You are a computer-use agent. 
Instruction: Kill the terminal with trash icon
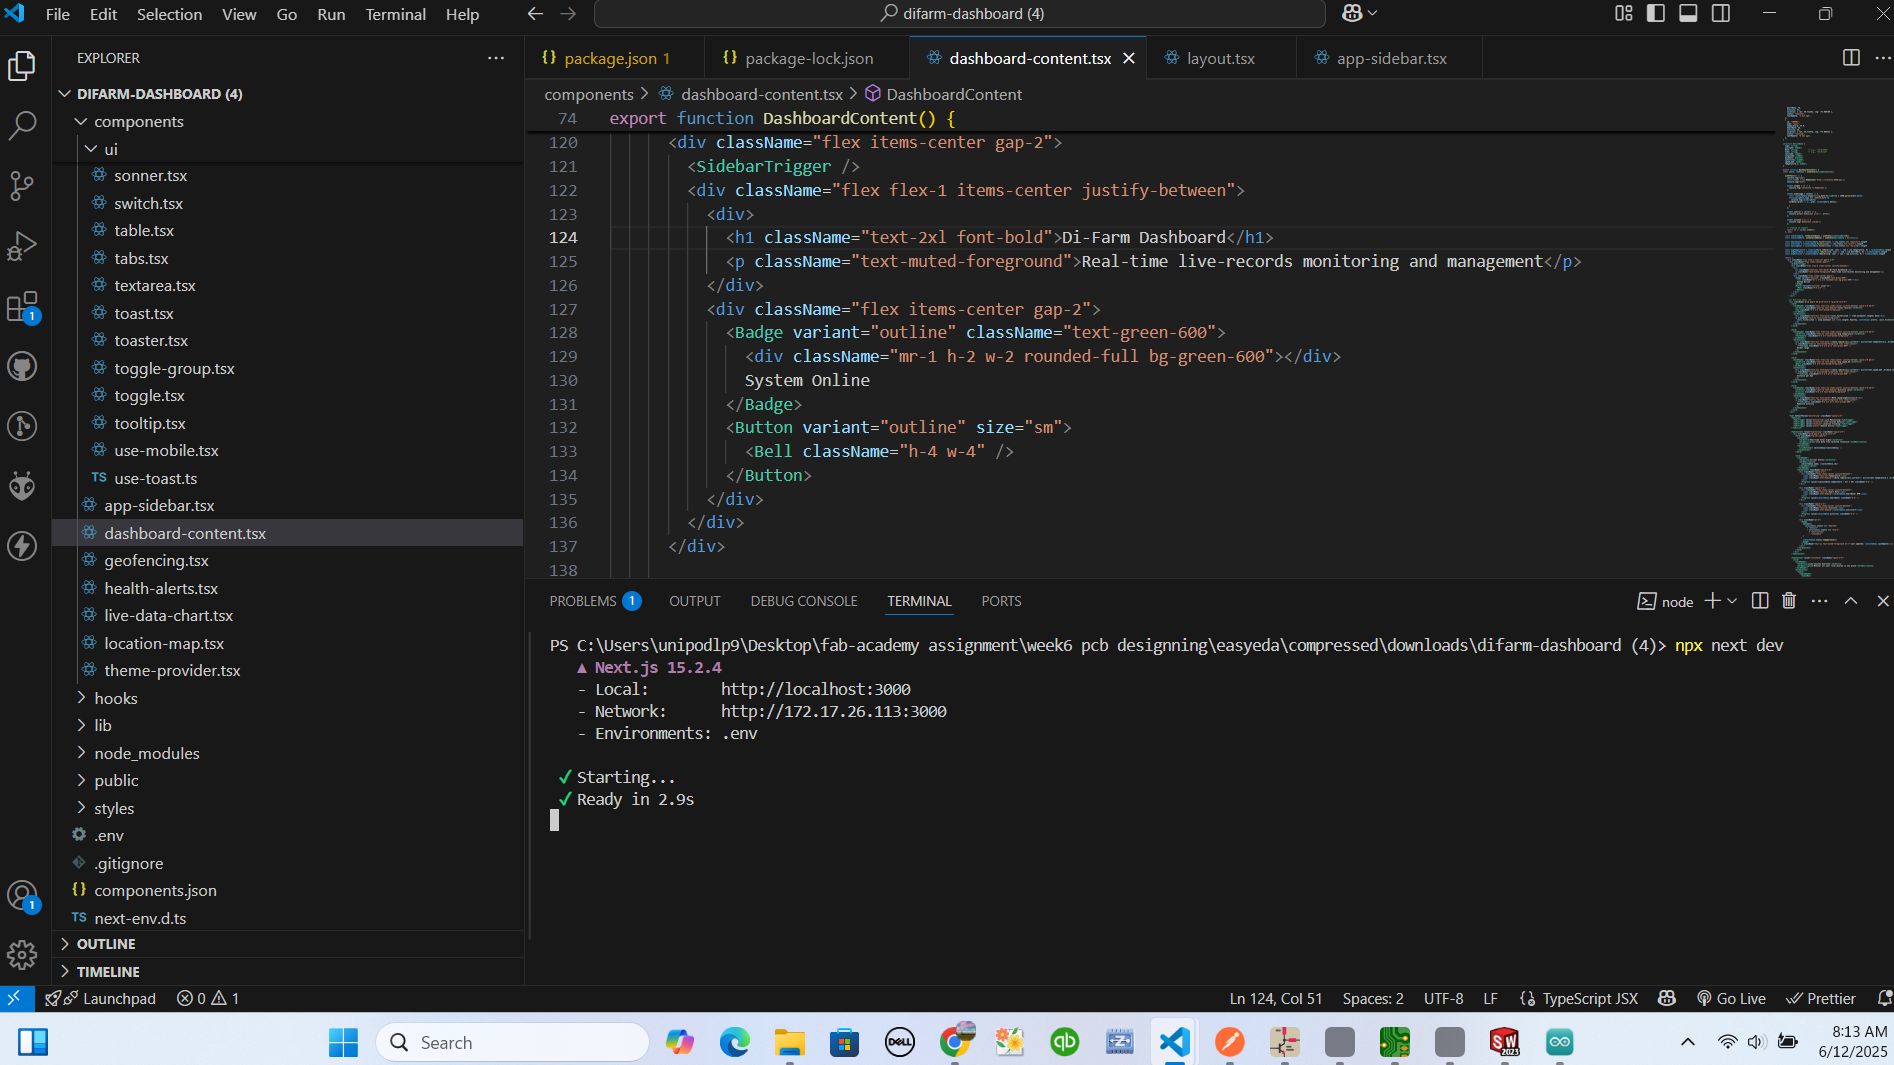tap(1789, 601)
